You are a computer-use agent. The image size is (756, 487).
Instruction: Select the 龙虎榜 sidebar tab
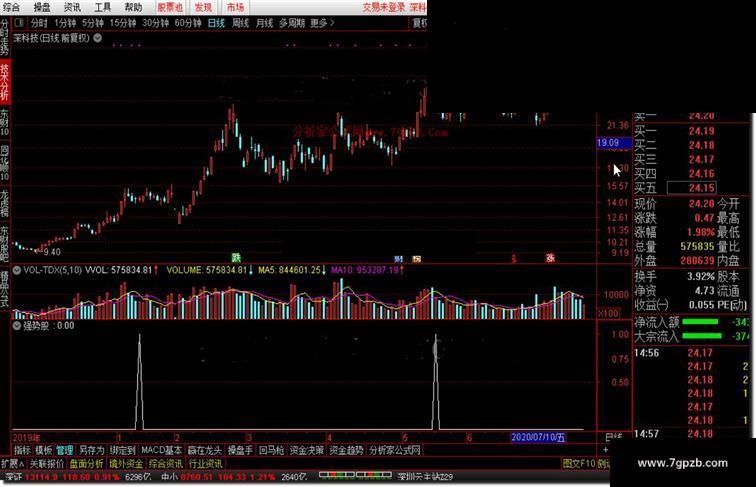[5, 203]
